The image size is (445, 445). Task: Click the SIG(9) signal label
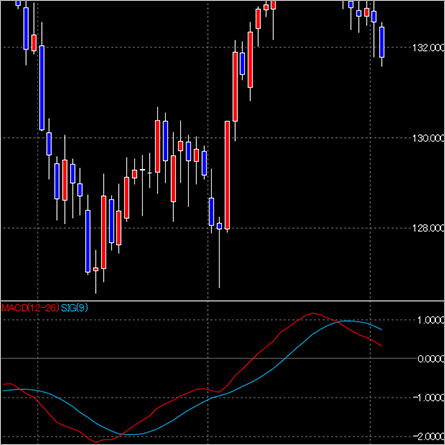tap(75, 308)
